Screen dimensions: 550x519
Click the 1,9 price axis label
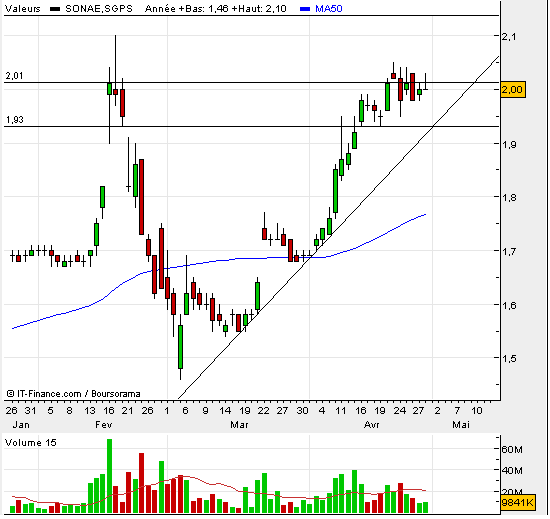(x=509, y=144)
